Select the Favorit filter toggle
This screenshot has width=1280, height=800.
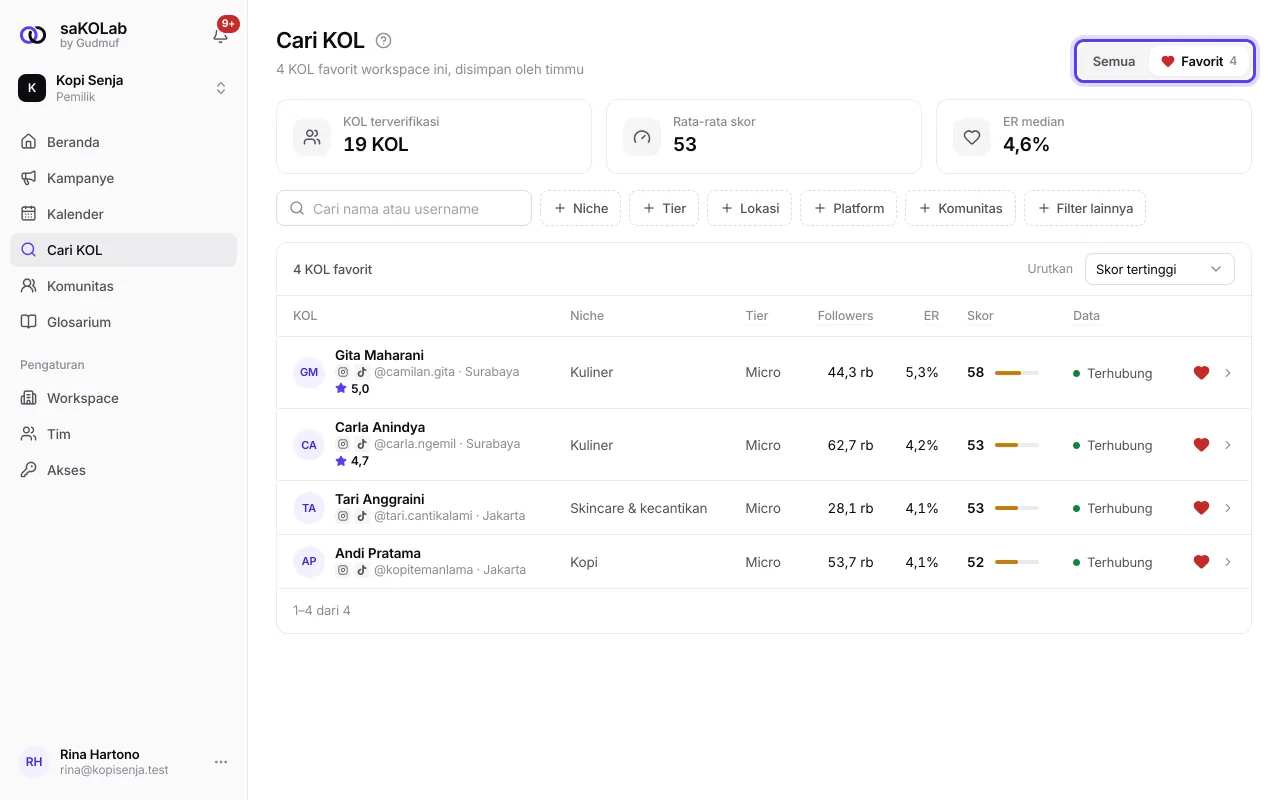[1198, 61]
